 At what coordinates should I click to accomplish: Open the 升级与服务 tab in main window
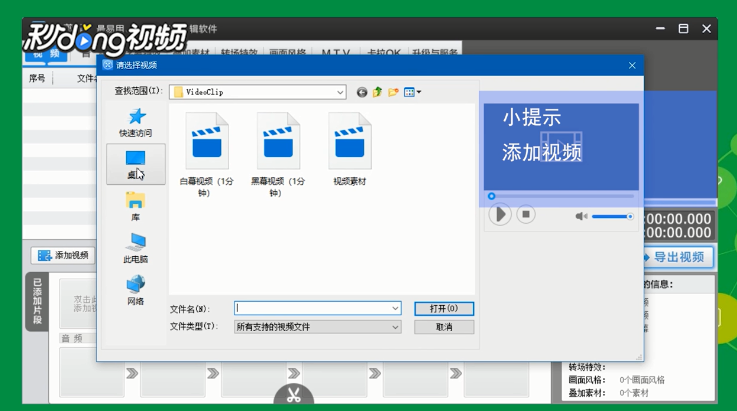[435, 52]
